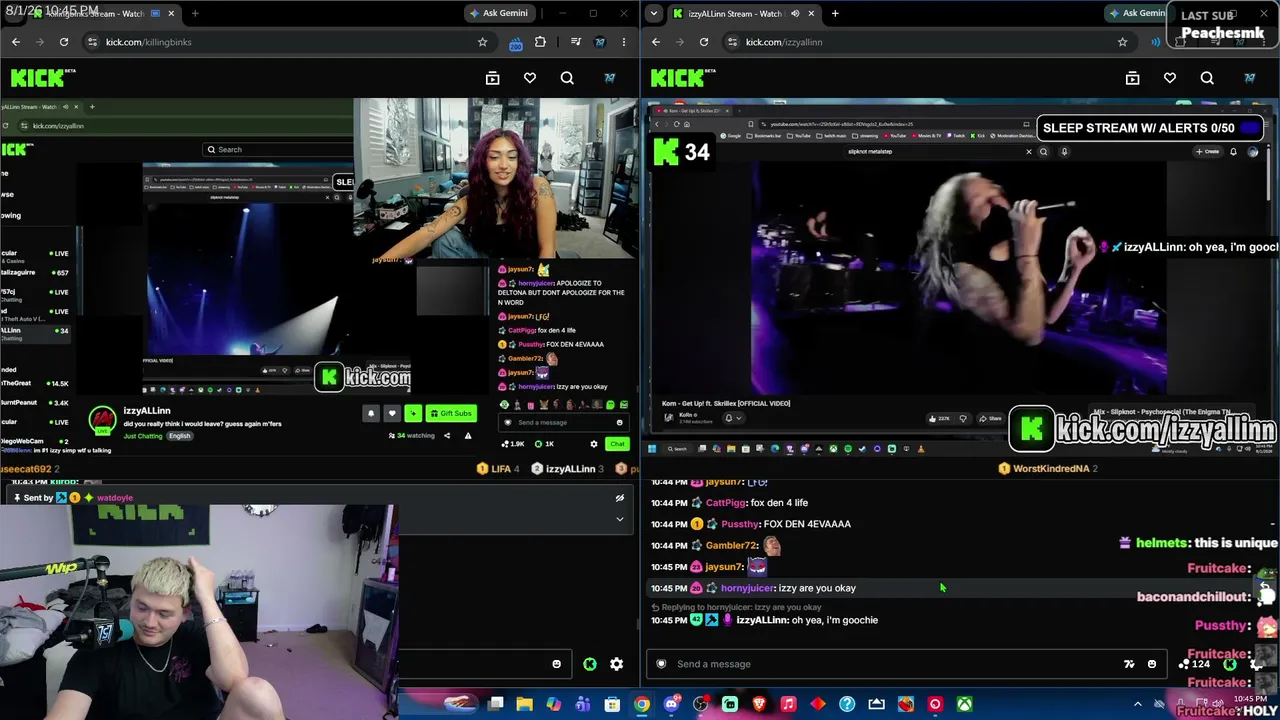The height and width of the screenshot is (720, 1280).
Task: Open emote picker in killingbinks chat box
Action: click(557, 664)
